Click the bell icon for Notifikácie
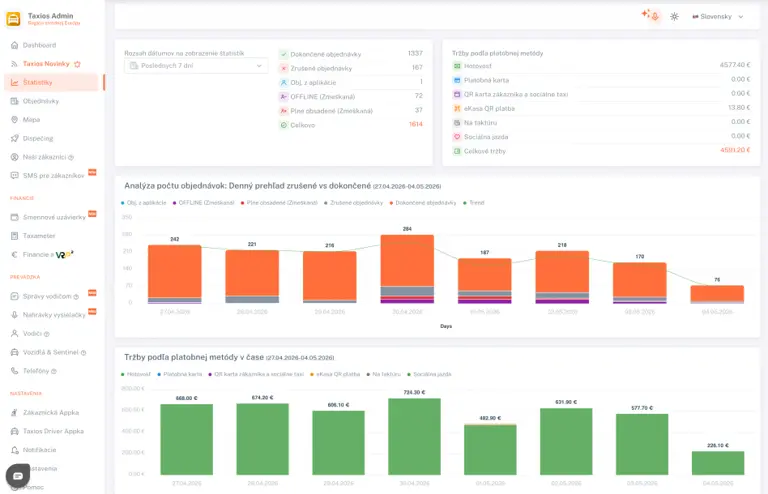This screenshot has width=768, height=494. [14, 449]
